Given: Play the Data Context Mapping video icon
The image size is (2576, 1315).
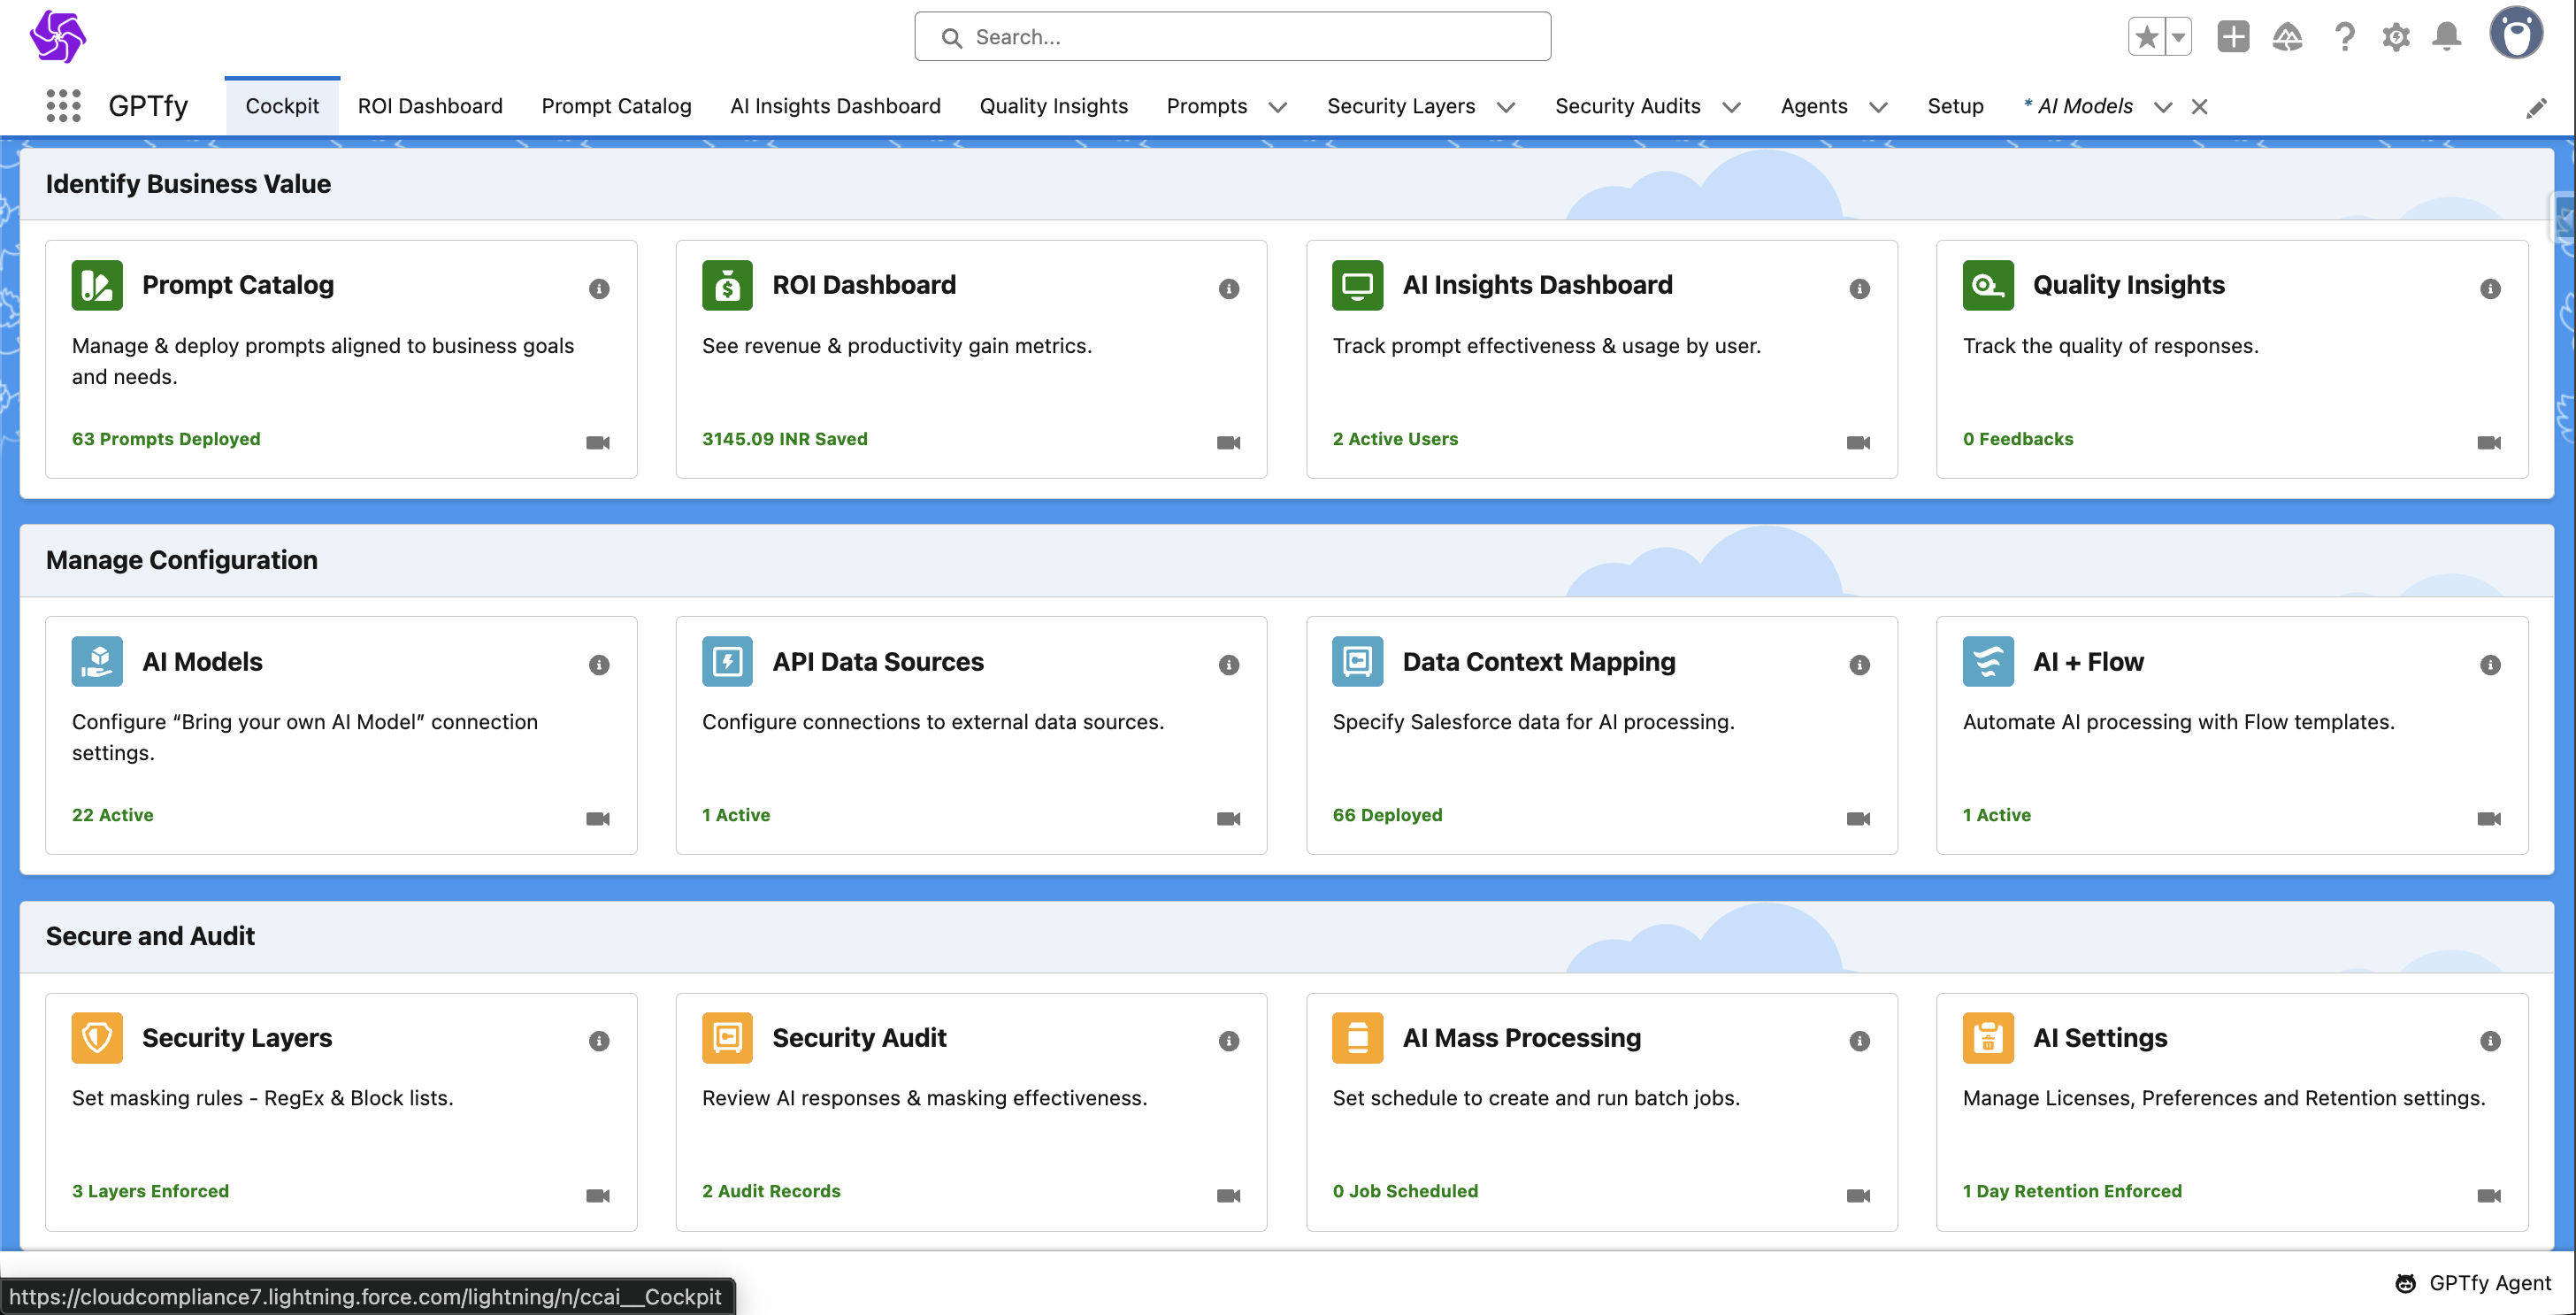Looking at the screenshot, I should point(1858,819).
